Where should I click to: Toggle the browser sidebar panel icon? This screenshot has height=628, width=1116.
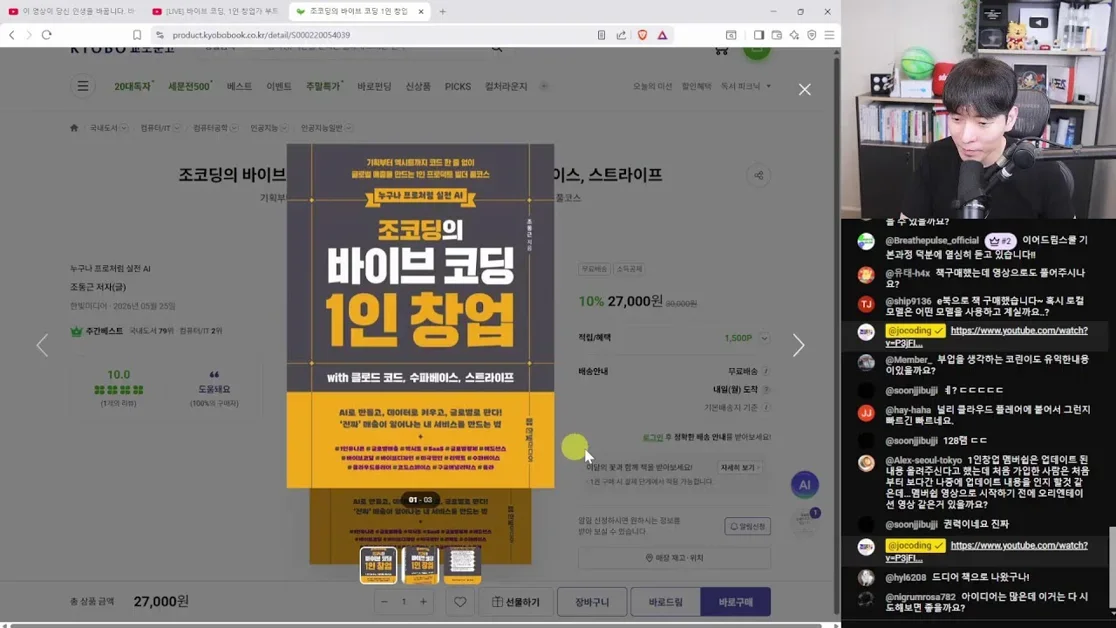coord(759,35)
